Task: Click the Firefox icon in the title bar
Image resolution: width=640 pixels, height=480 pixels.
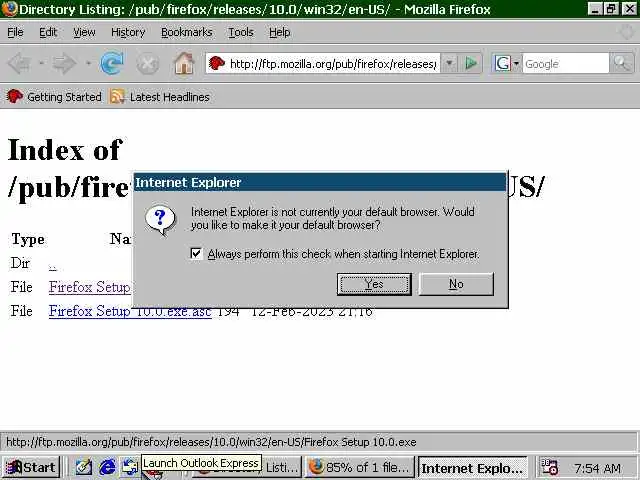Action: coord(9,9)
